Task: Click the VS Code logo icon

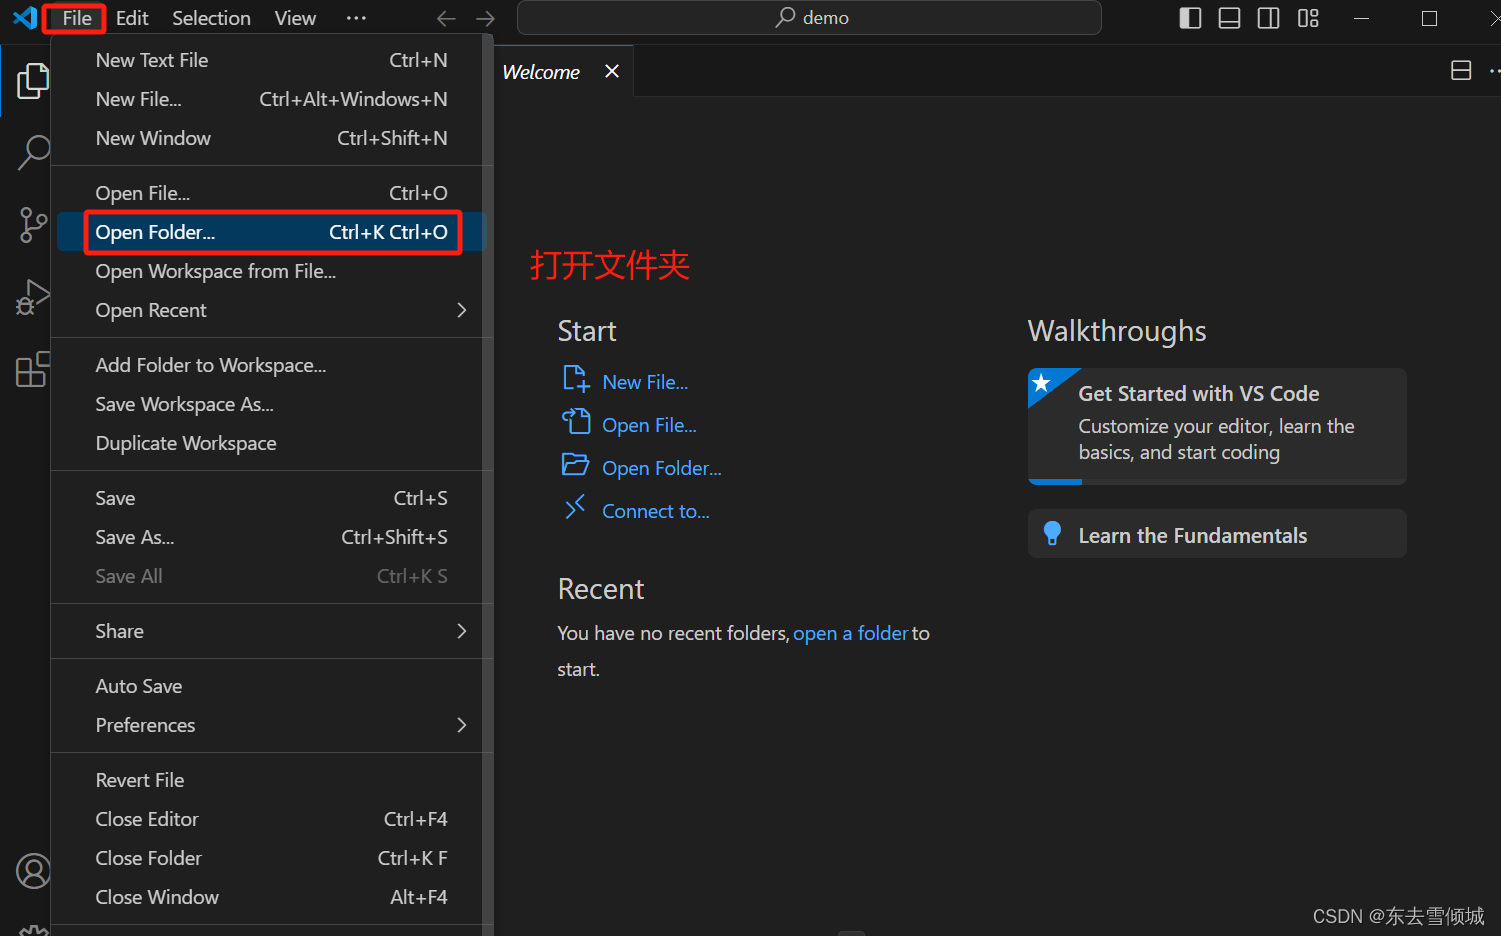Action: click(25, 17)
